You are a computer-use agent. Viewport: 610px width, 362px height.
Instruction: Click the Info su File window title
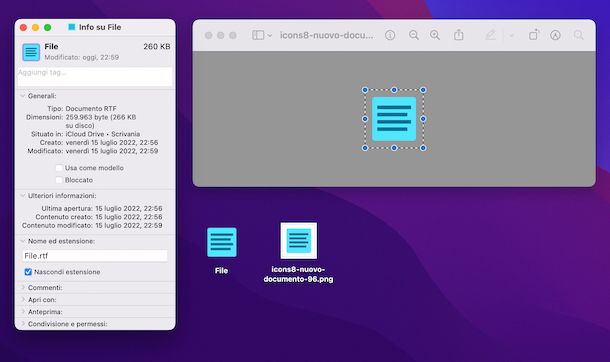pyautogui.click(x=100, y=27)
